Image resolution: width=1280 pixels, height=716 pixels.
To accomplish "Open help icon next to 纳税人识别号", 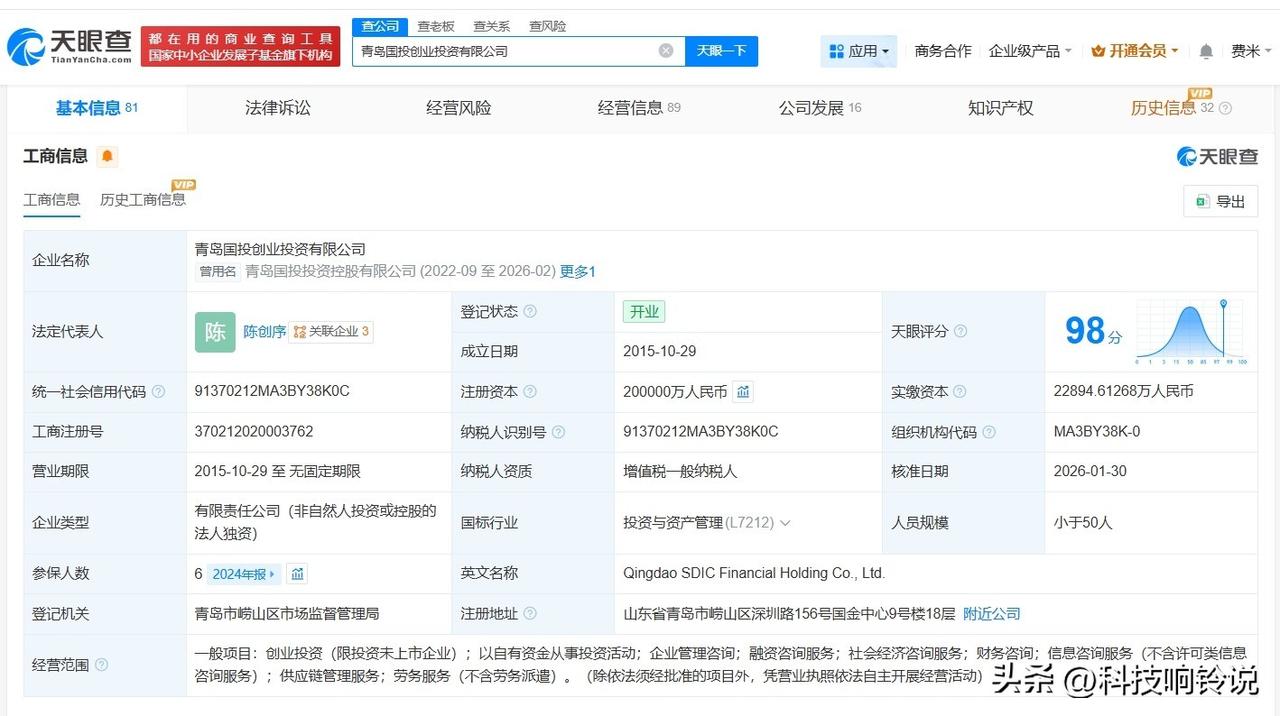I will tap(558, 432).
